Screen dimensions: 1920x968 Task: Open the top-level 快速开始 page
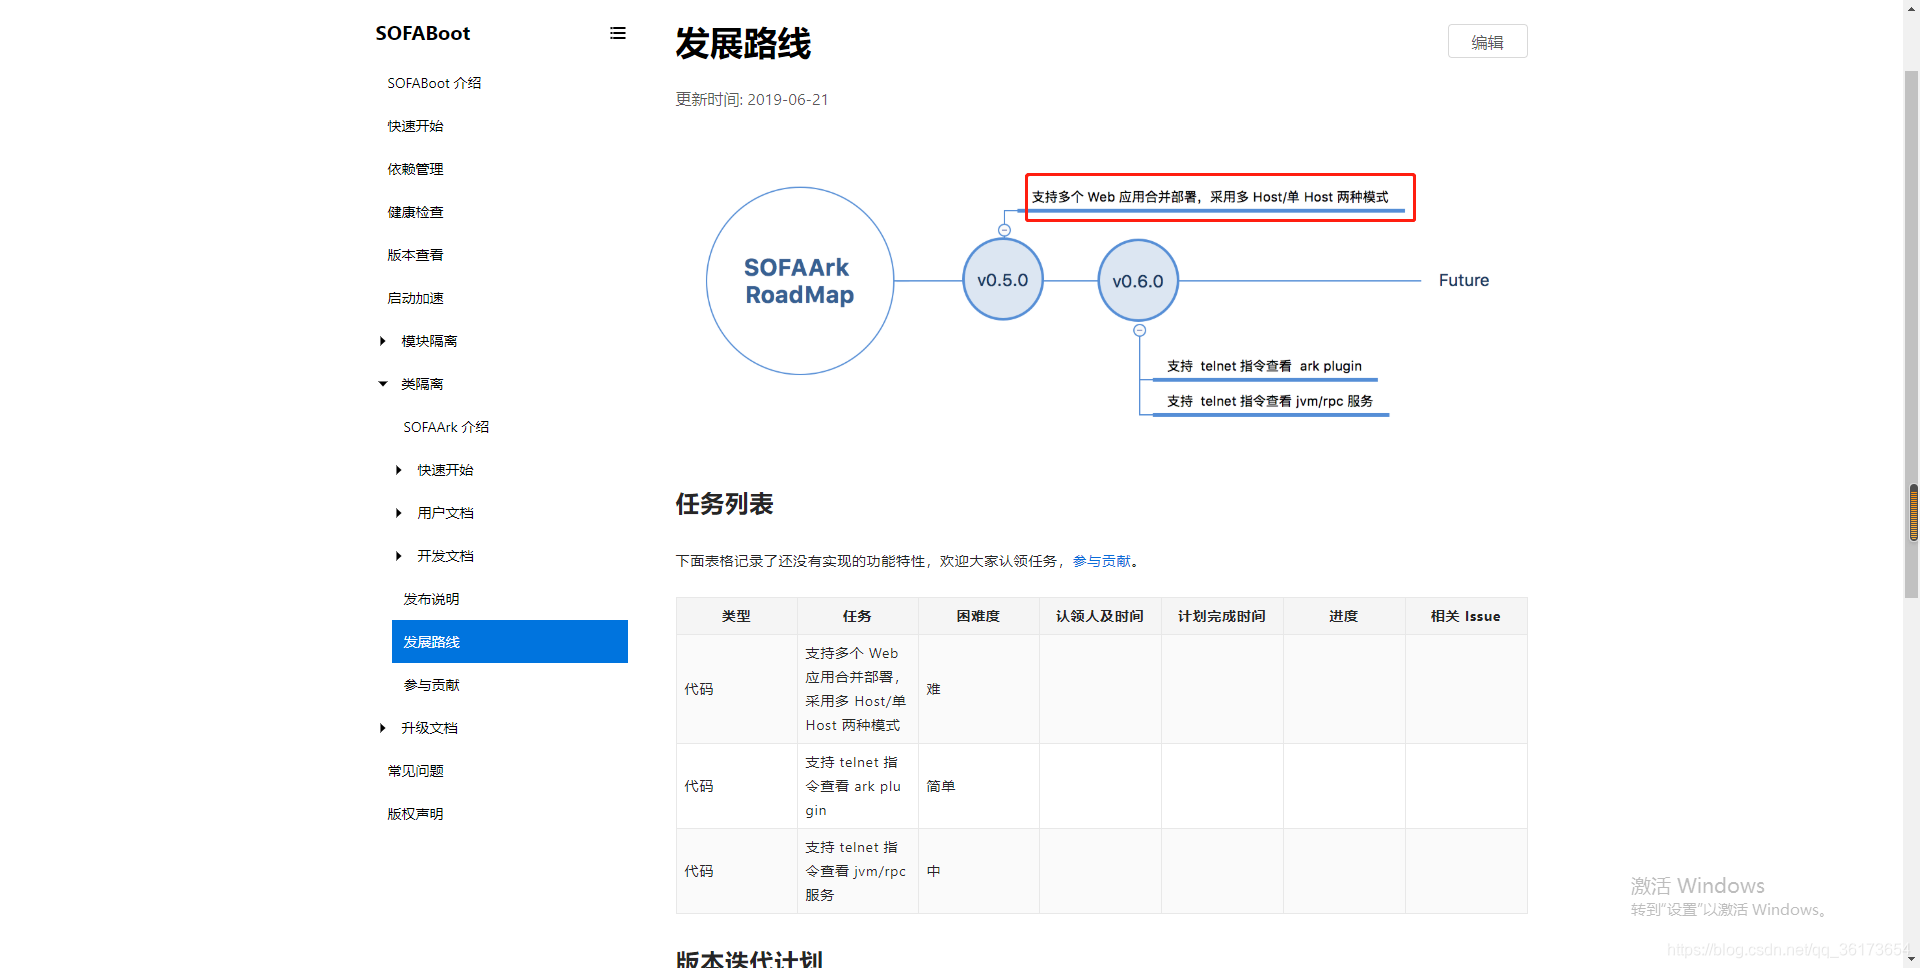[415, 126]
